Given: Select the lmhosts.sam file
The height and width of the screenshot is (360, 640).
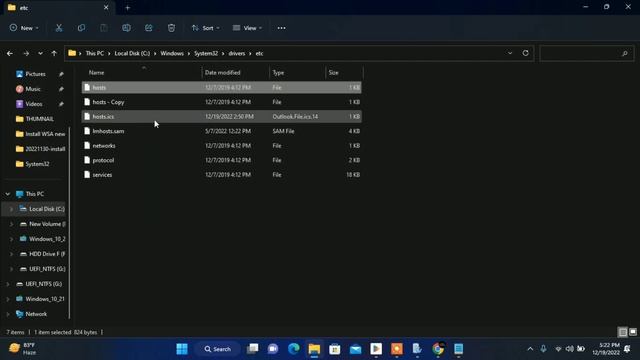Looking at the screenshot, I should click(221, 131).
